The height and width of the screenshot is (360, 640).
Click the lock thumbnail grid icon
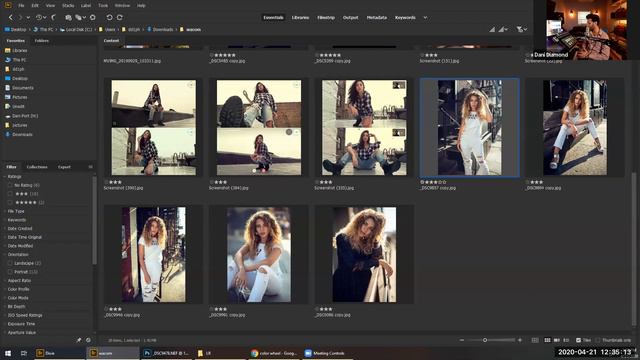point(535,340)
